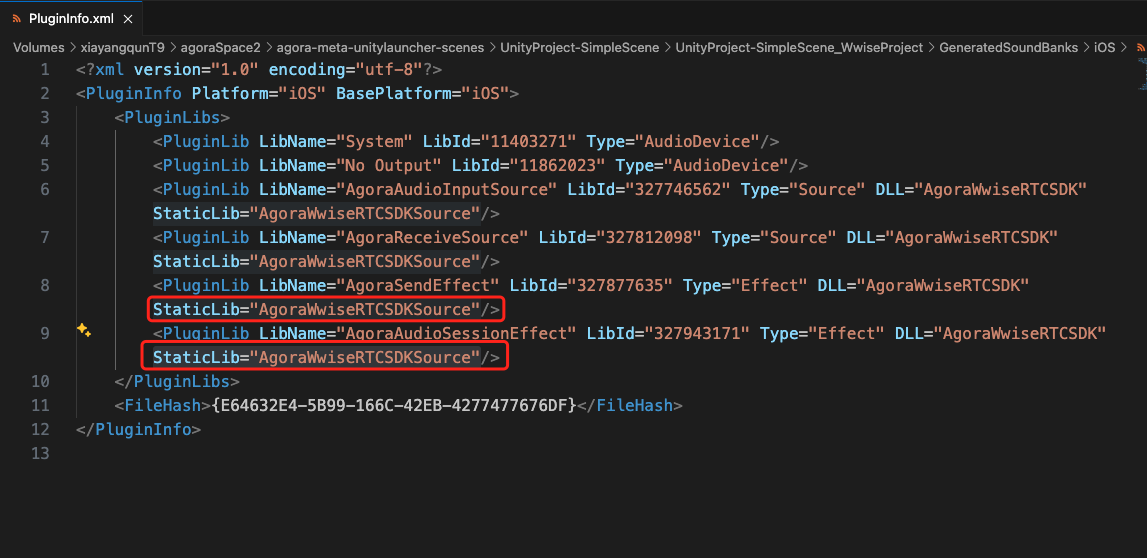Click the opening <PluginLibs> tag
1147x558 pixels.
pyautogui.click(x=173, y=118)
